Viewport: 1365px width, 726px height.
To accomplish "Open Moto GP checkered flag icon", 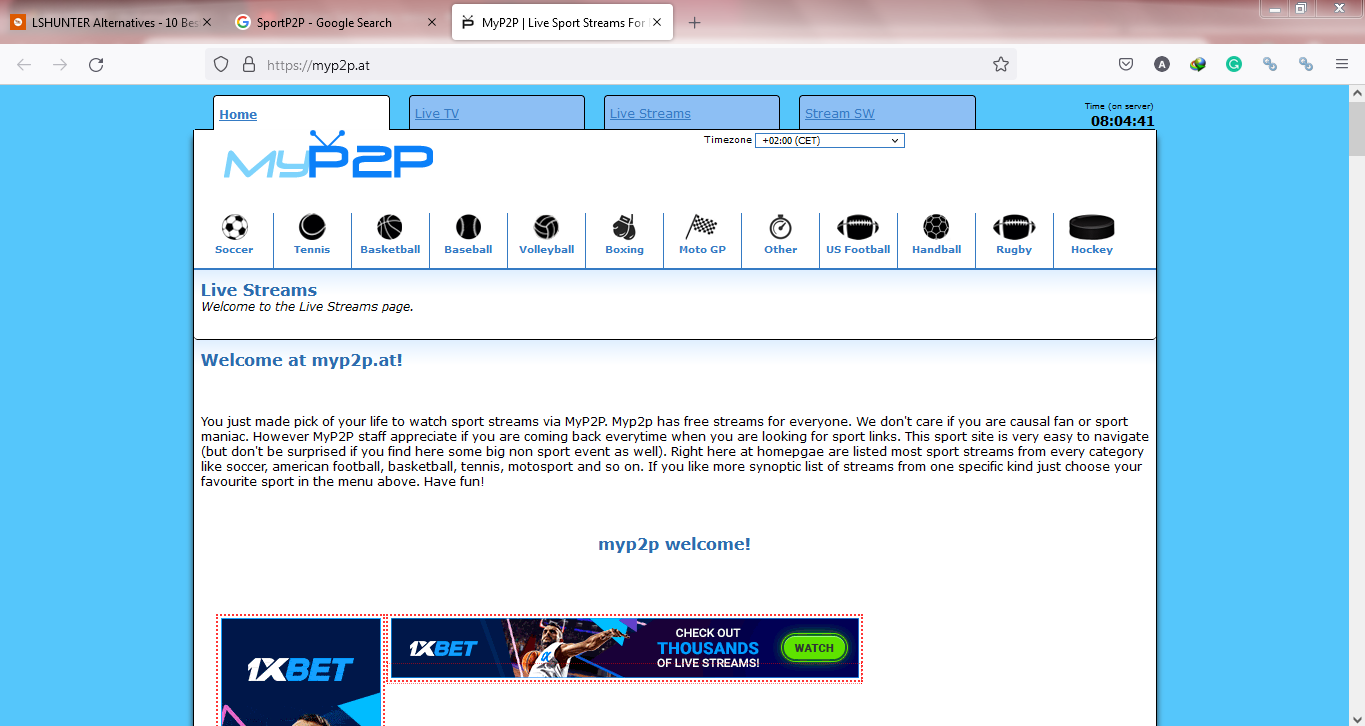I will click(702, 227).
